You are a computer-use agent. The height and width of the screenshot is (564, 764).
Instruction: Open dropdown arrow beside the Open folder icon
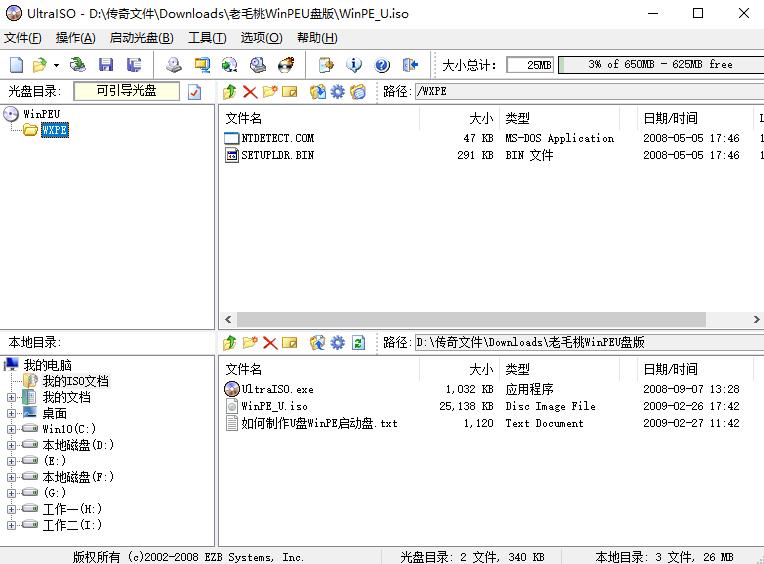56,65
